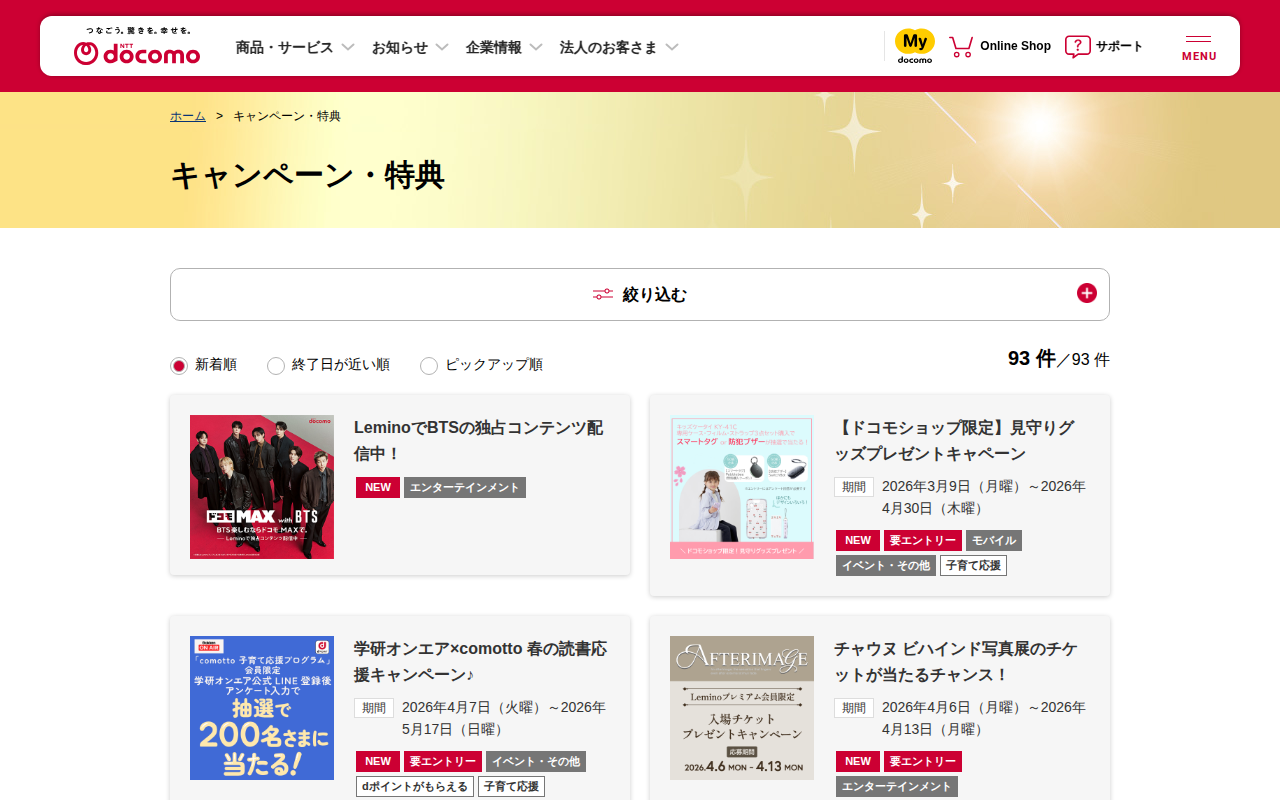The image size is (1280, 800).
Task: Open 見守りグッズプレゼントキャンペーン campaign title
Action: pos(954,441)
